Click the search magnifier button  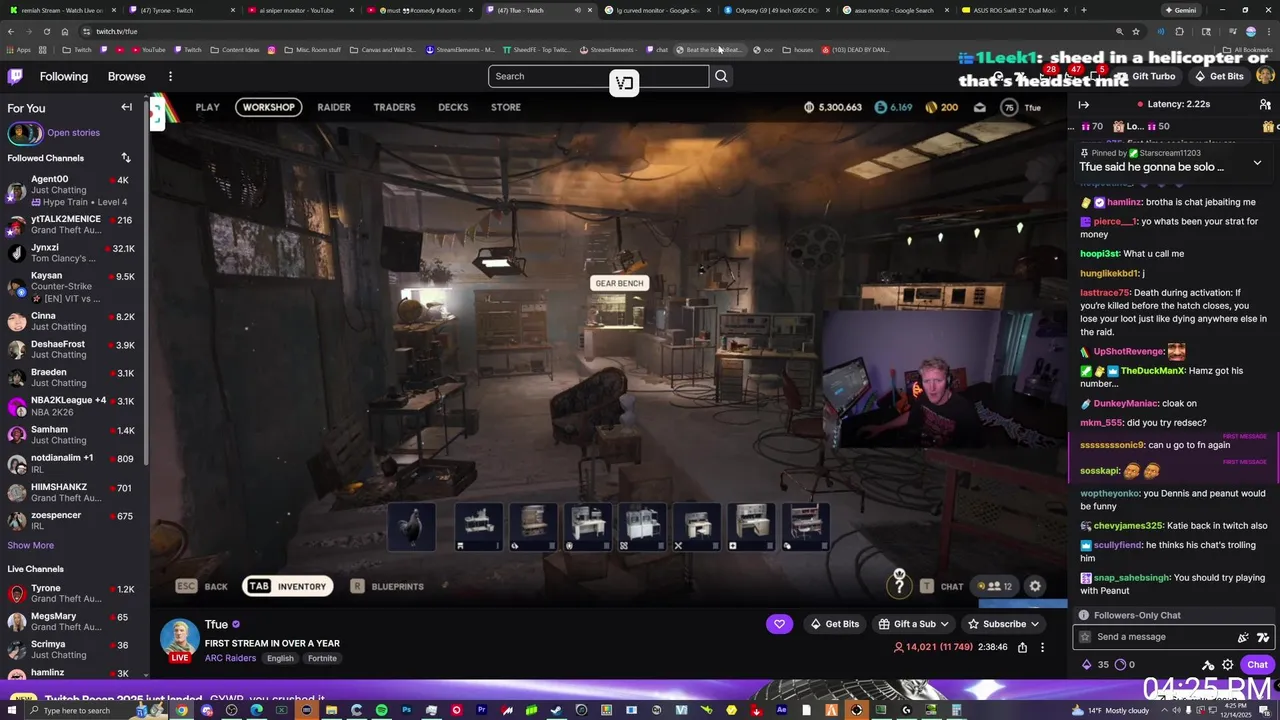721,76
